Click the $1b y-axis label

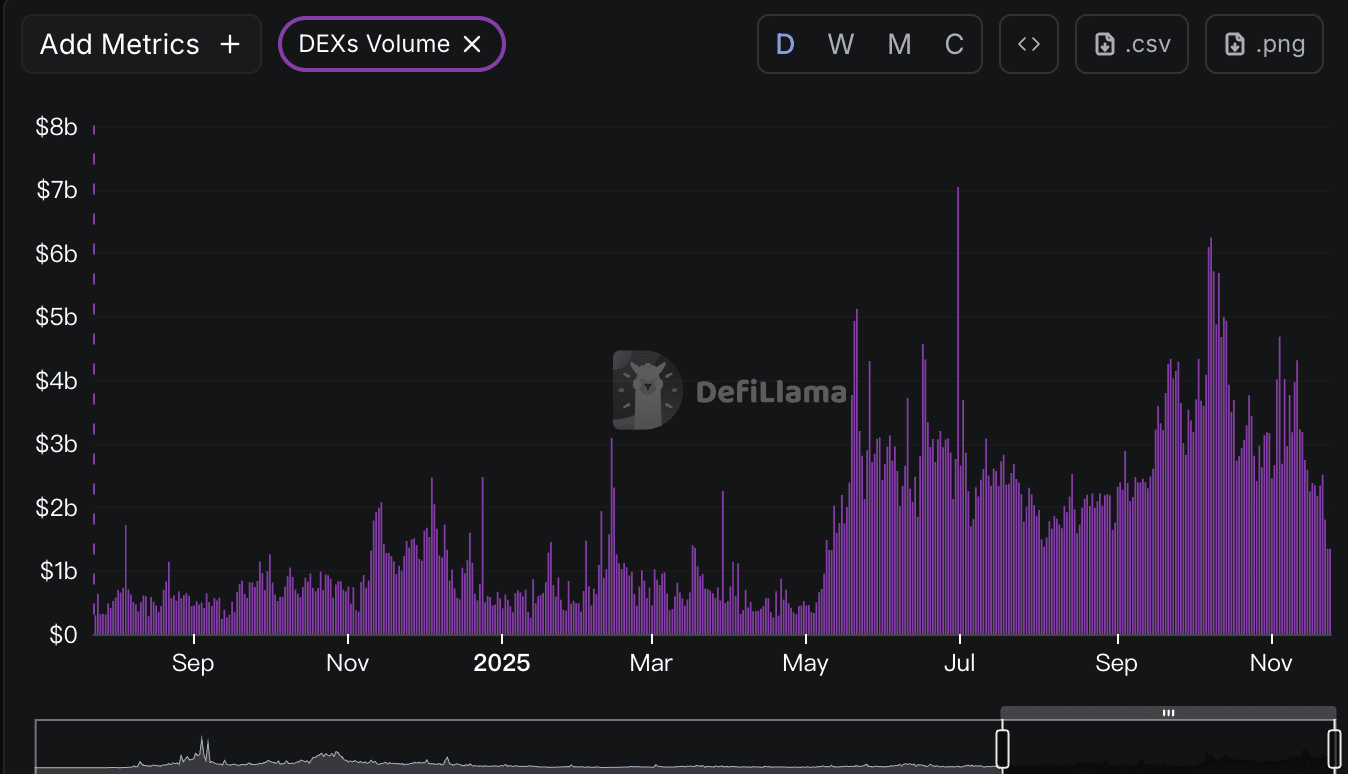click(57, 571)
